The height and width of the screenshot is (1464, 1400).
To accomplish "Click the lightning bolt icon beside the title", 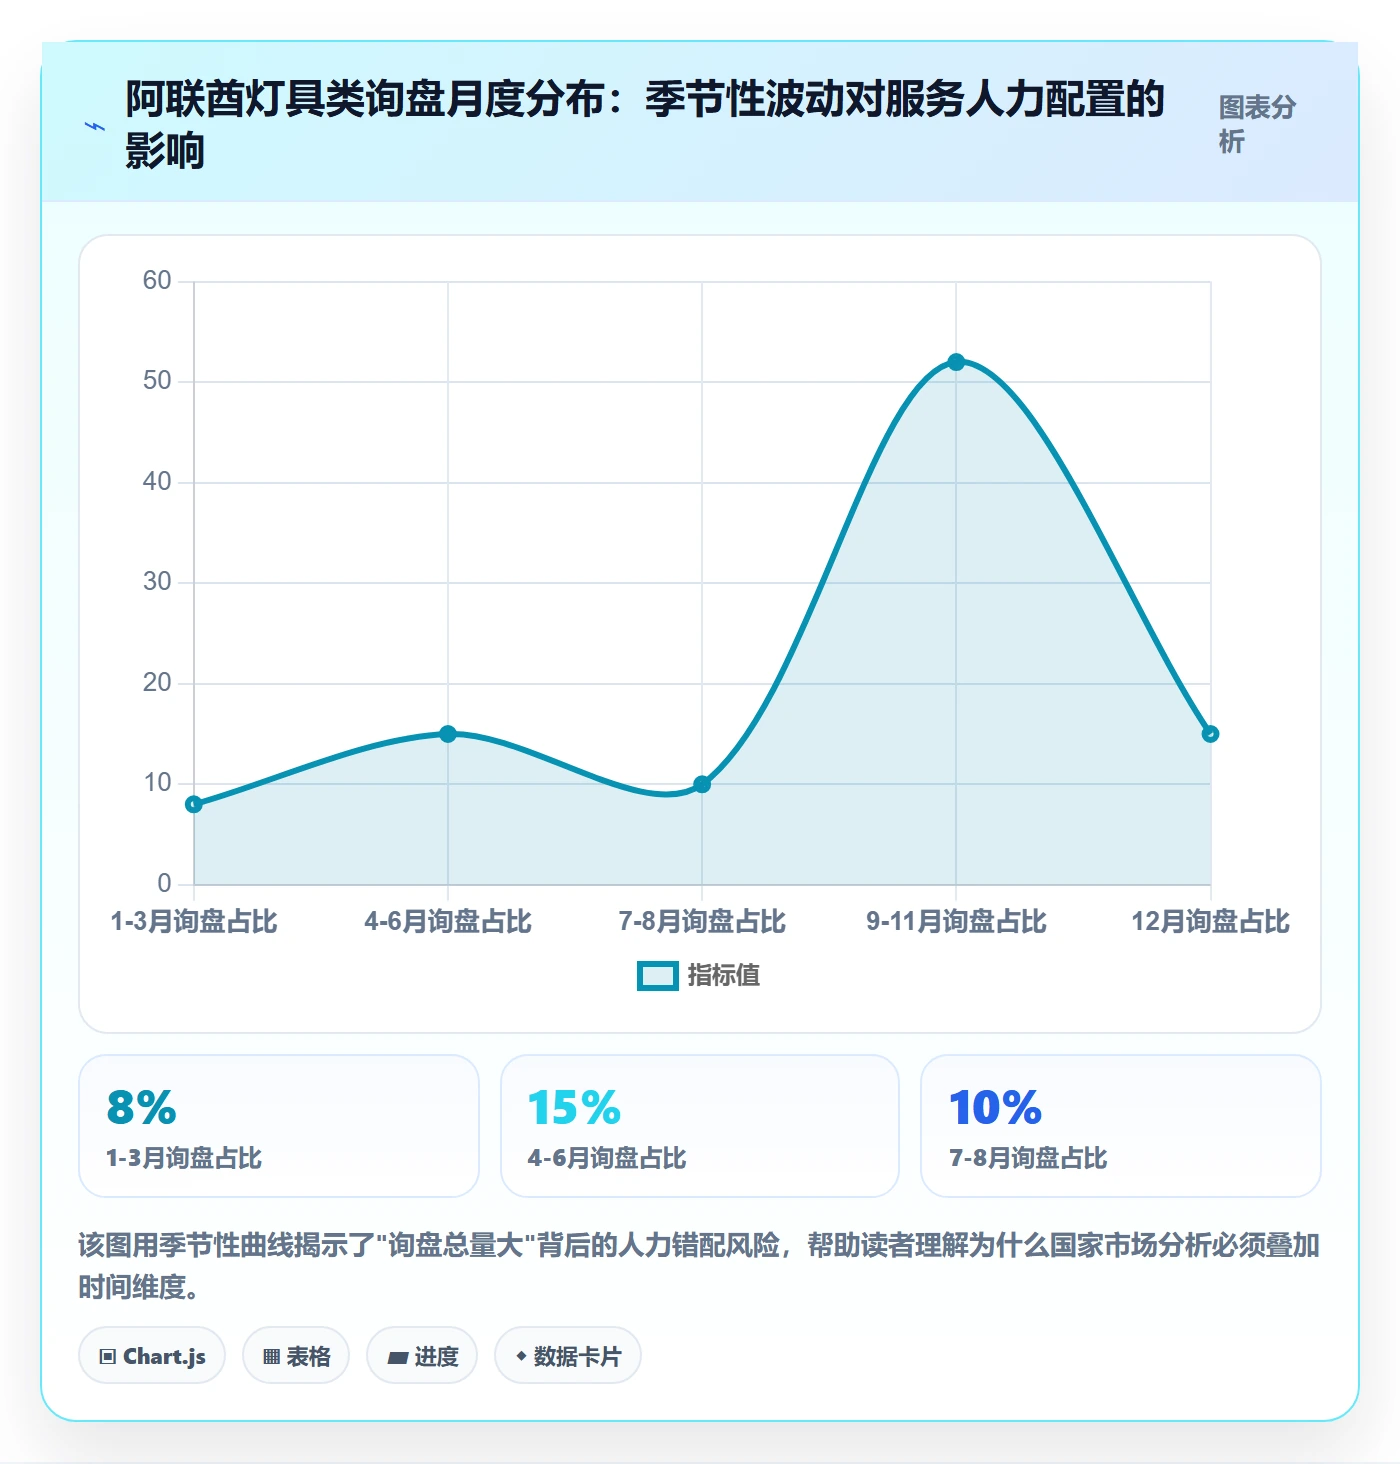I will pyautogui.click(x=95, y=127).
